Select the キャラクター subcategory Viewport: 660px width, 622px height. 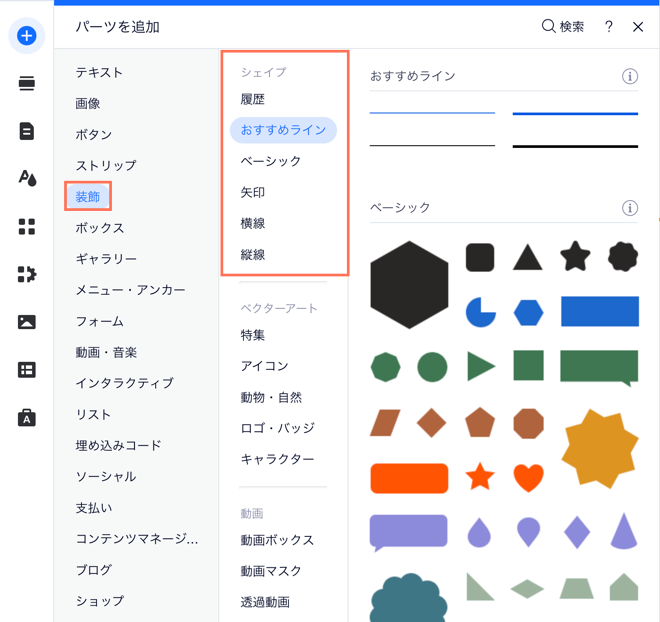[x=277, y=459]
